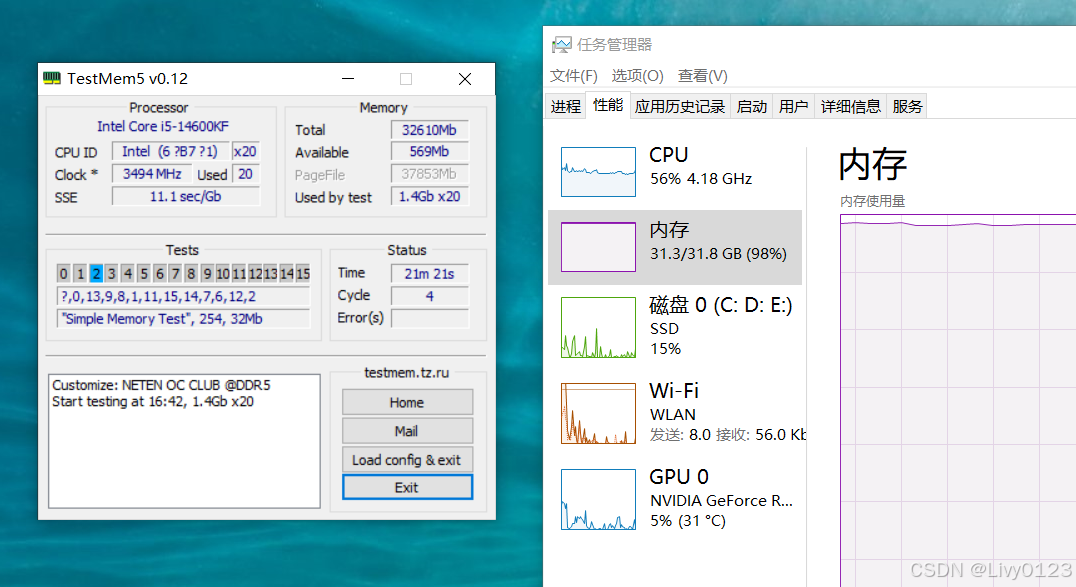Image resolution: width=1076 pixels, height=587 pixels.
Task: Click the Customize: NETEN OC CLUB log line
Action: [x=161, y=385]
